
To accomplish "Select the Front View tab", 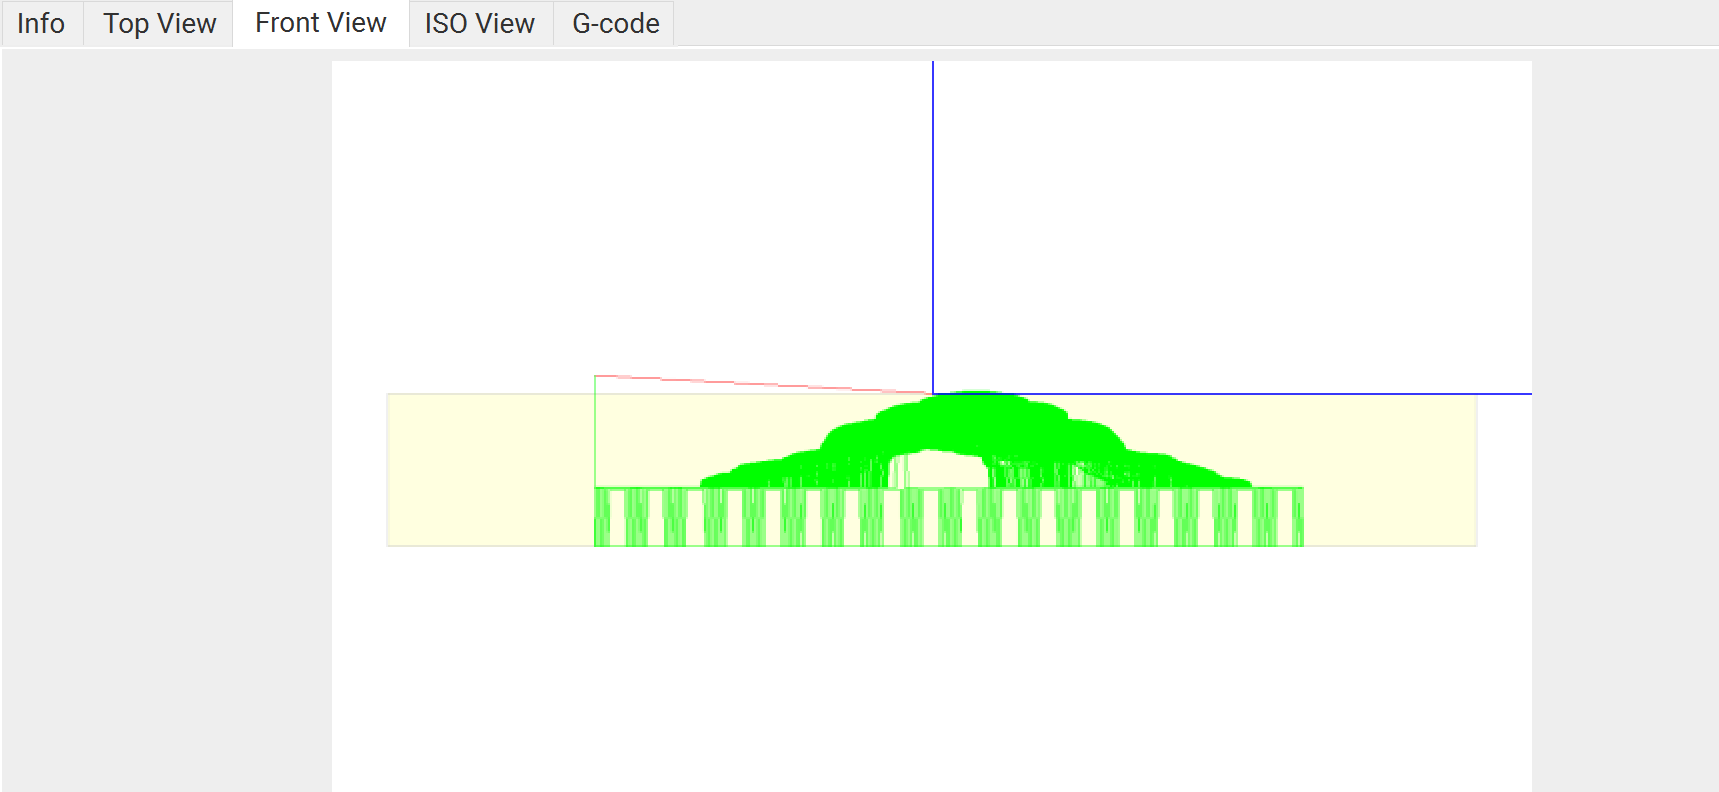I will pyautogui.click(x=320, y=24).
